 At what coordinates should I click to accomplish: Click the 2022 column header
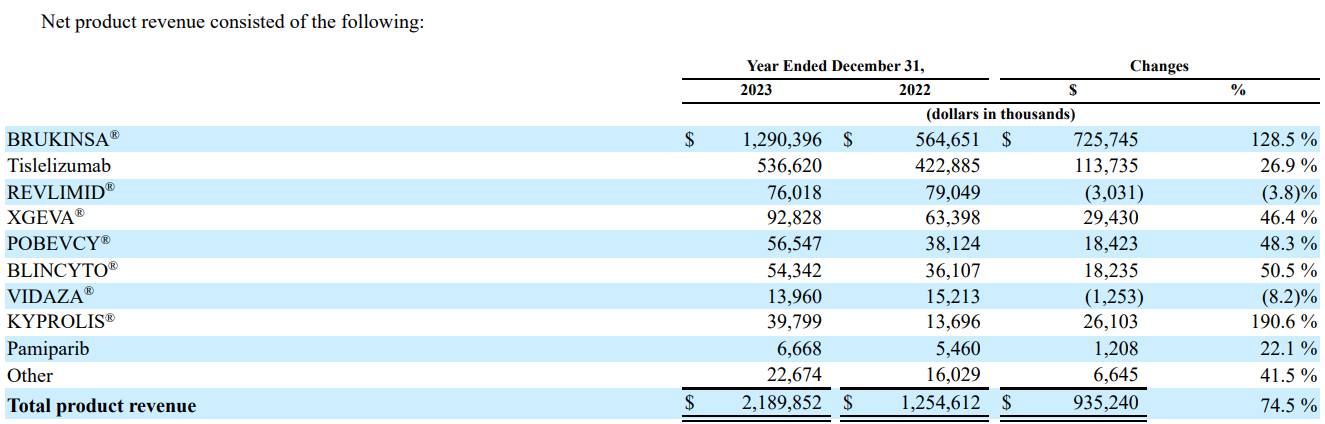pyautogui.click(x=914, y=90)
